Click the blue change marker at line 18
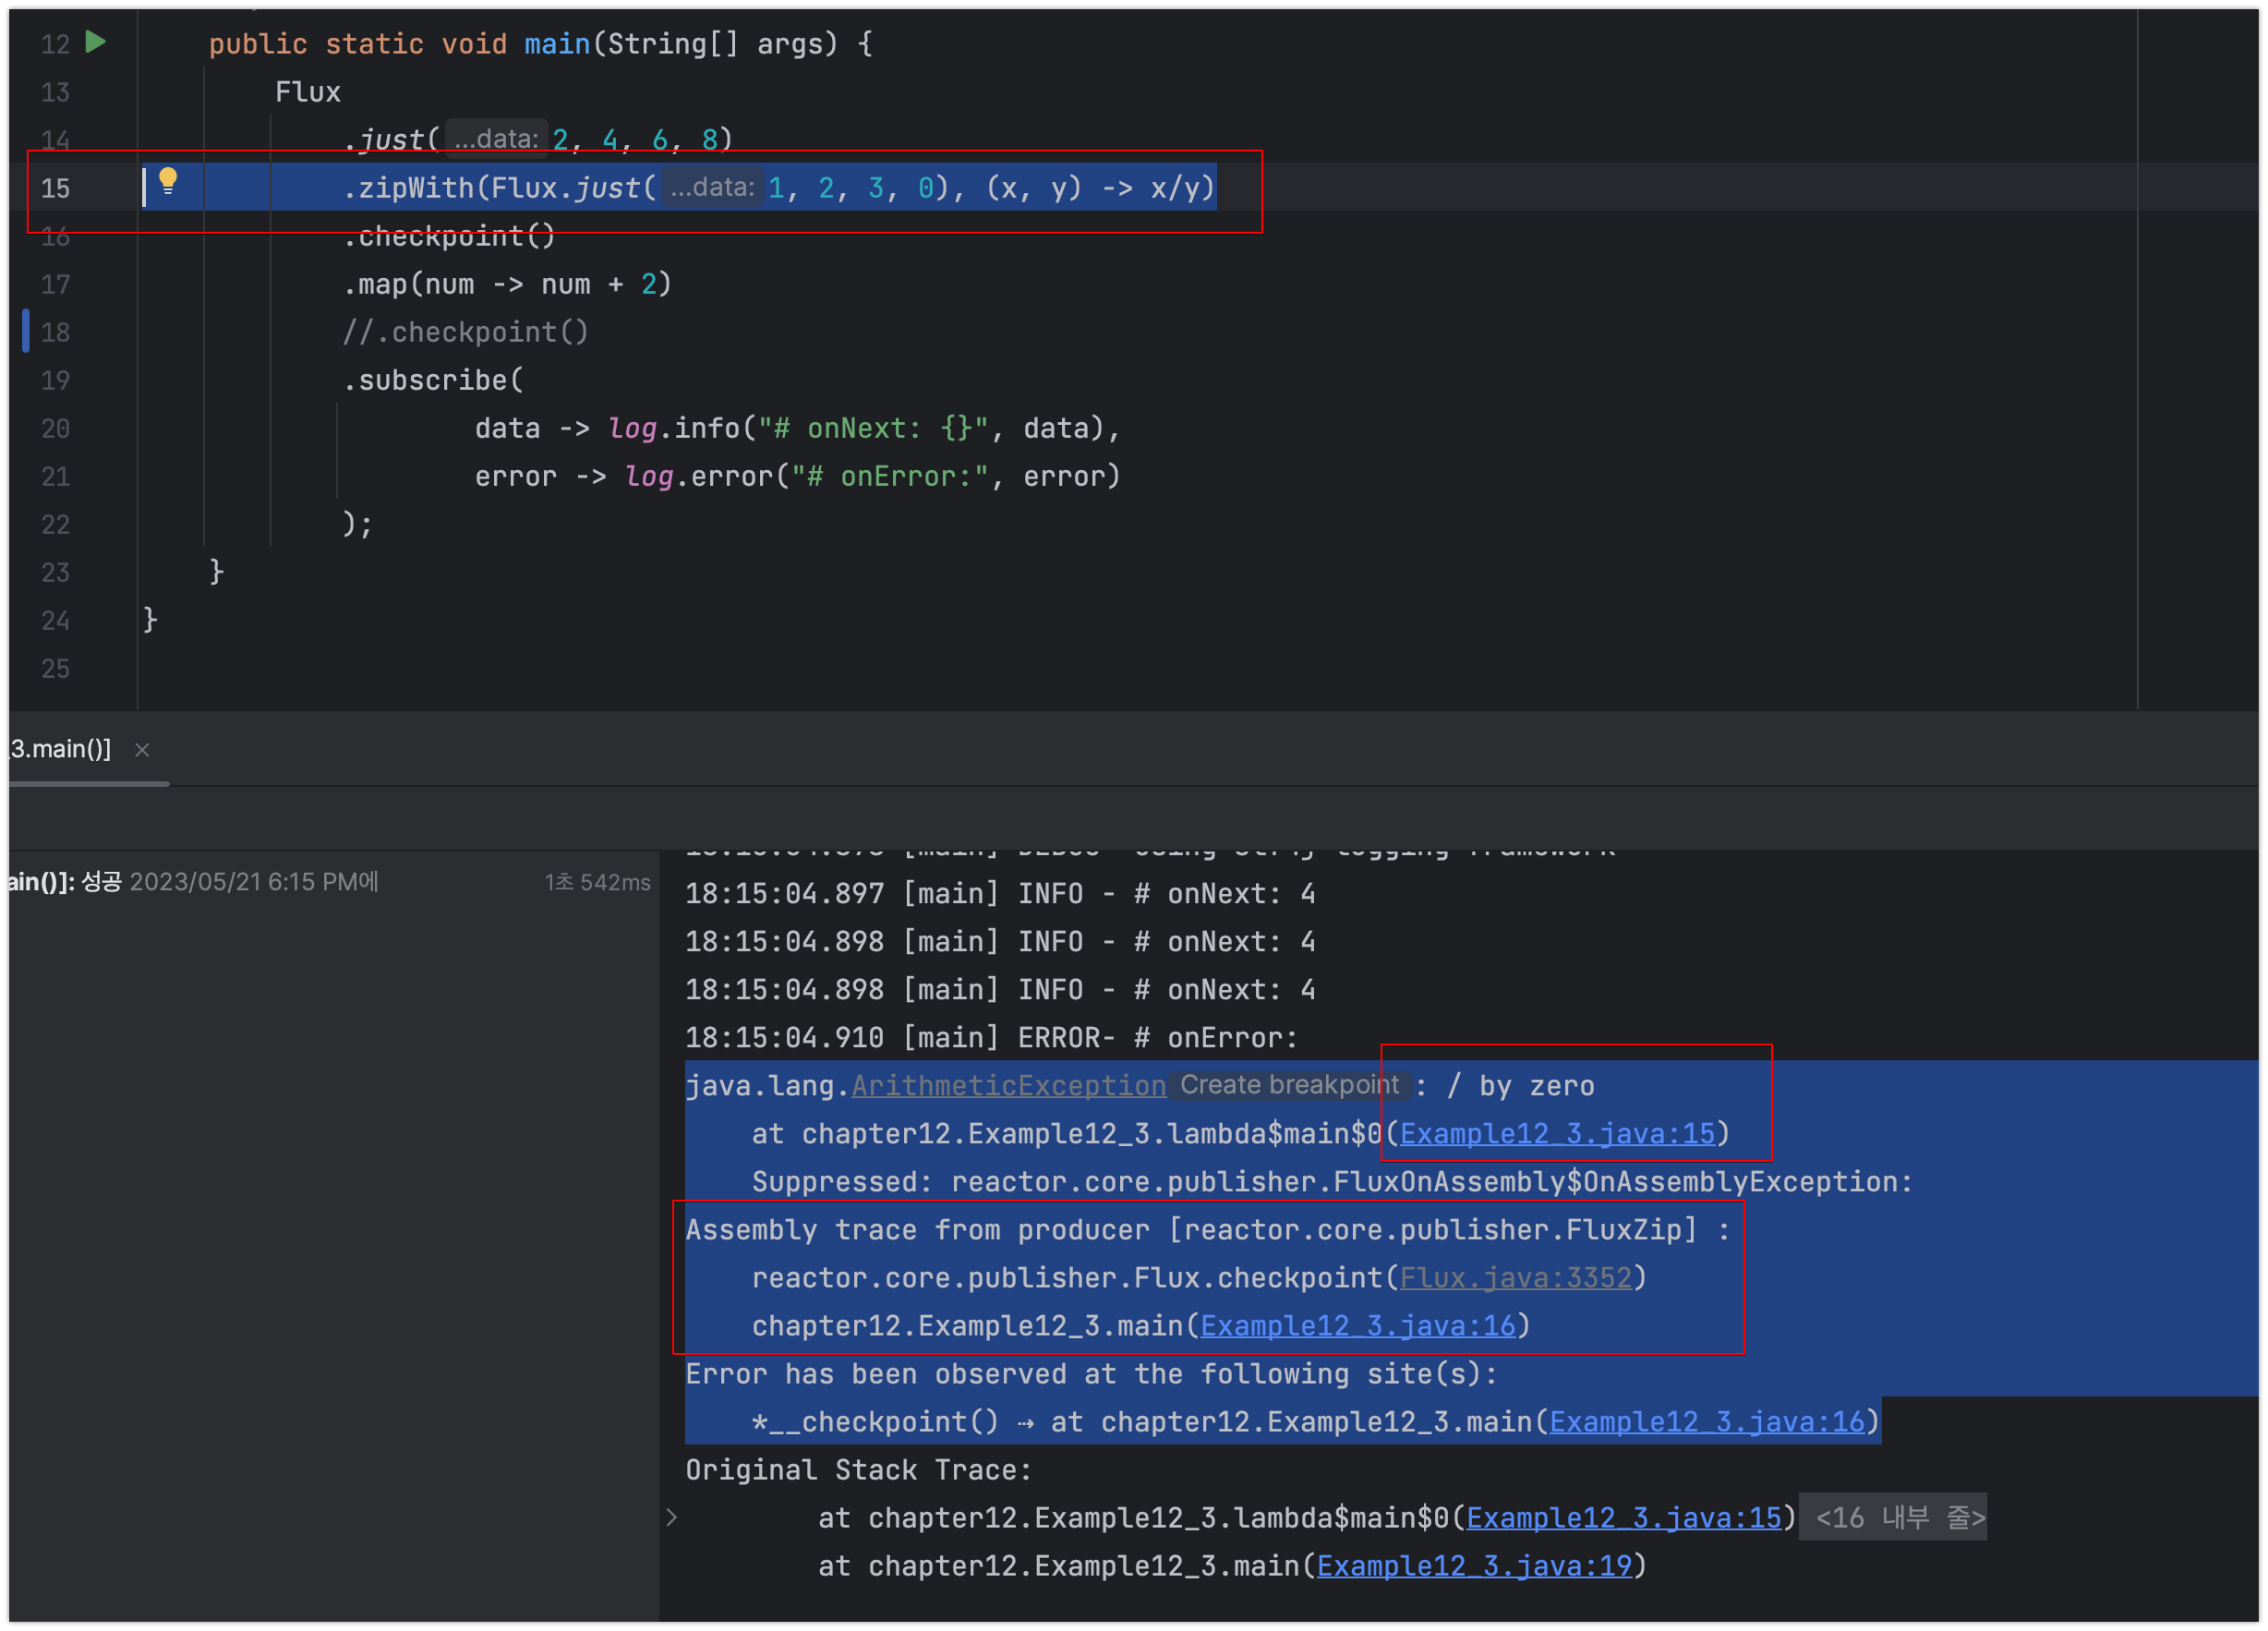 pos(26,331)
